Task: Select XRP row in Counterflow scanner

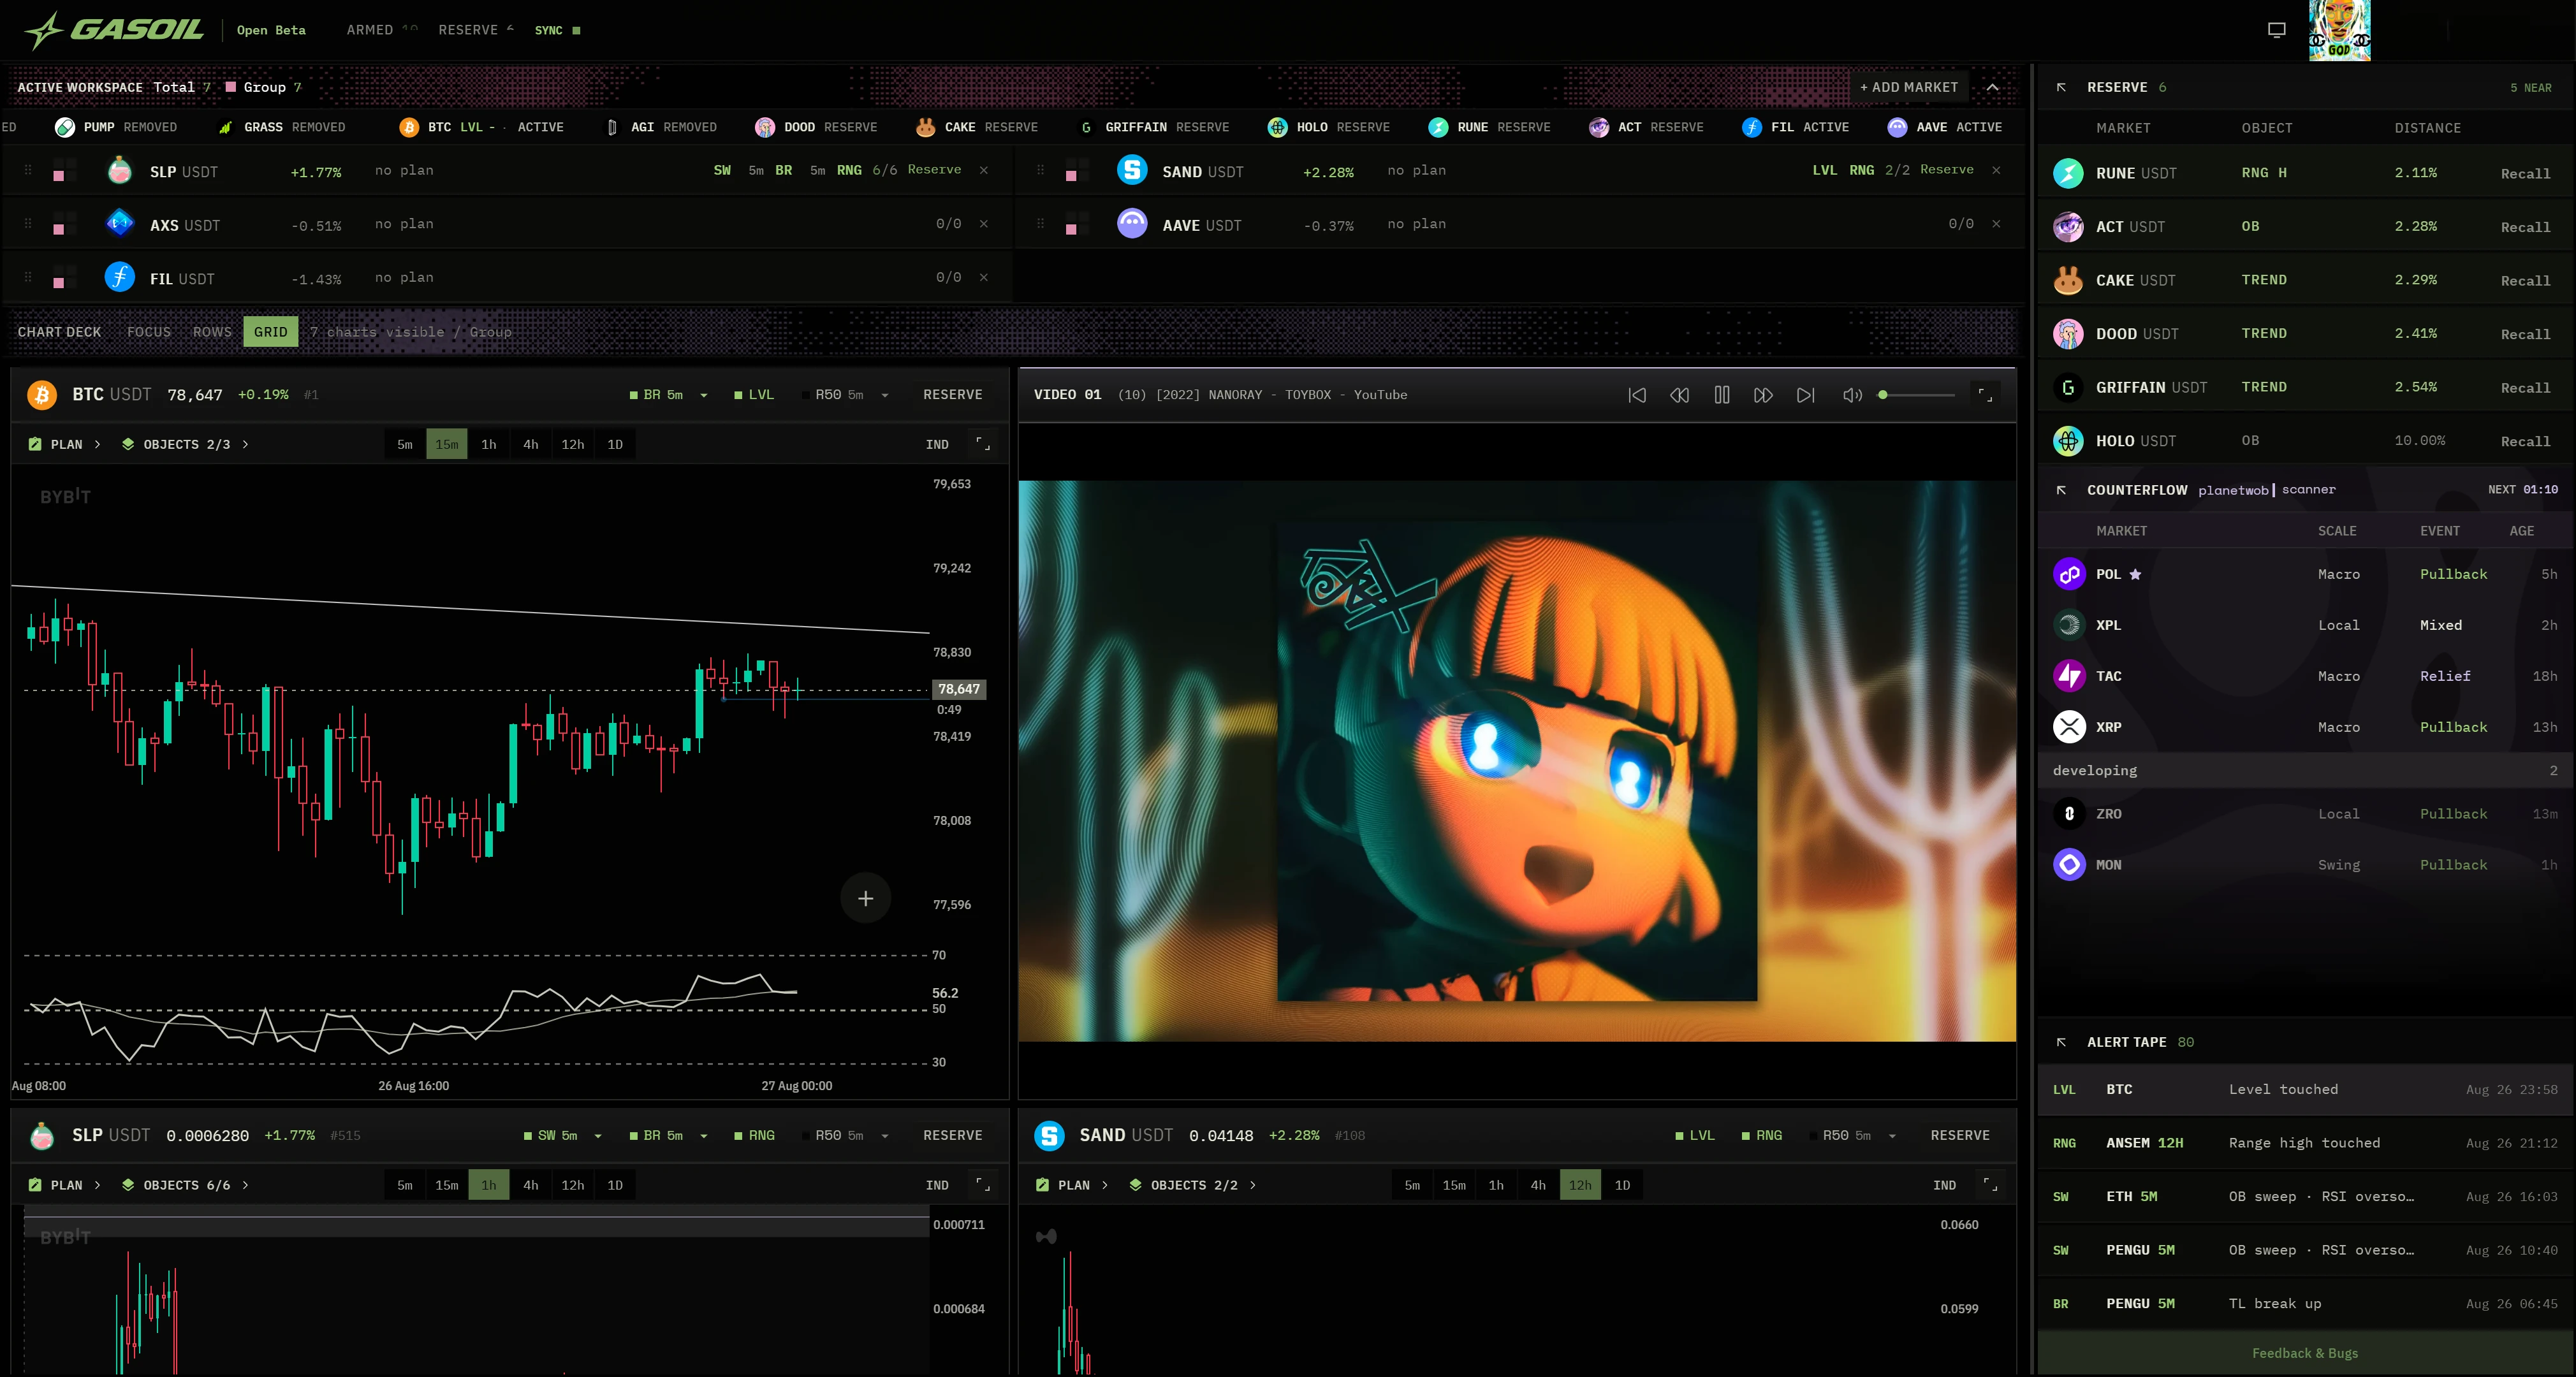Action: click(x=2304, y=727)
